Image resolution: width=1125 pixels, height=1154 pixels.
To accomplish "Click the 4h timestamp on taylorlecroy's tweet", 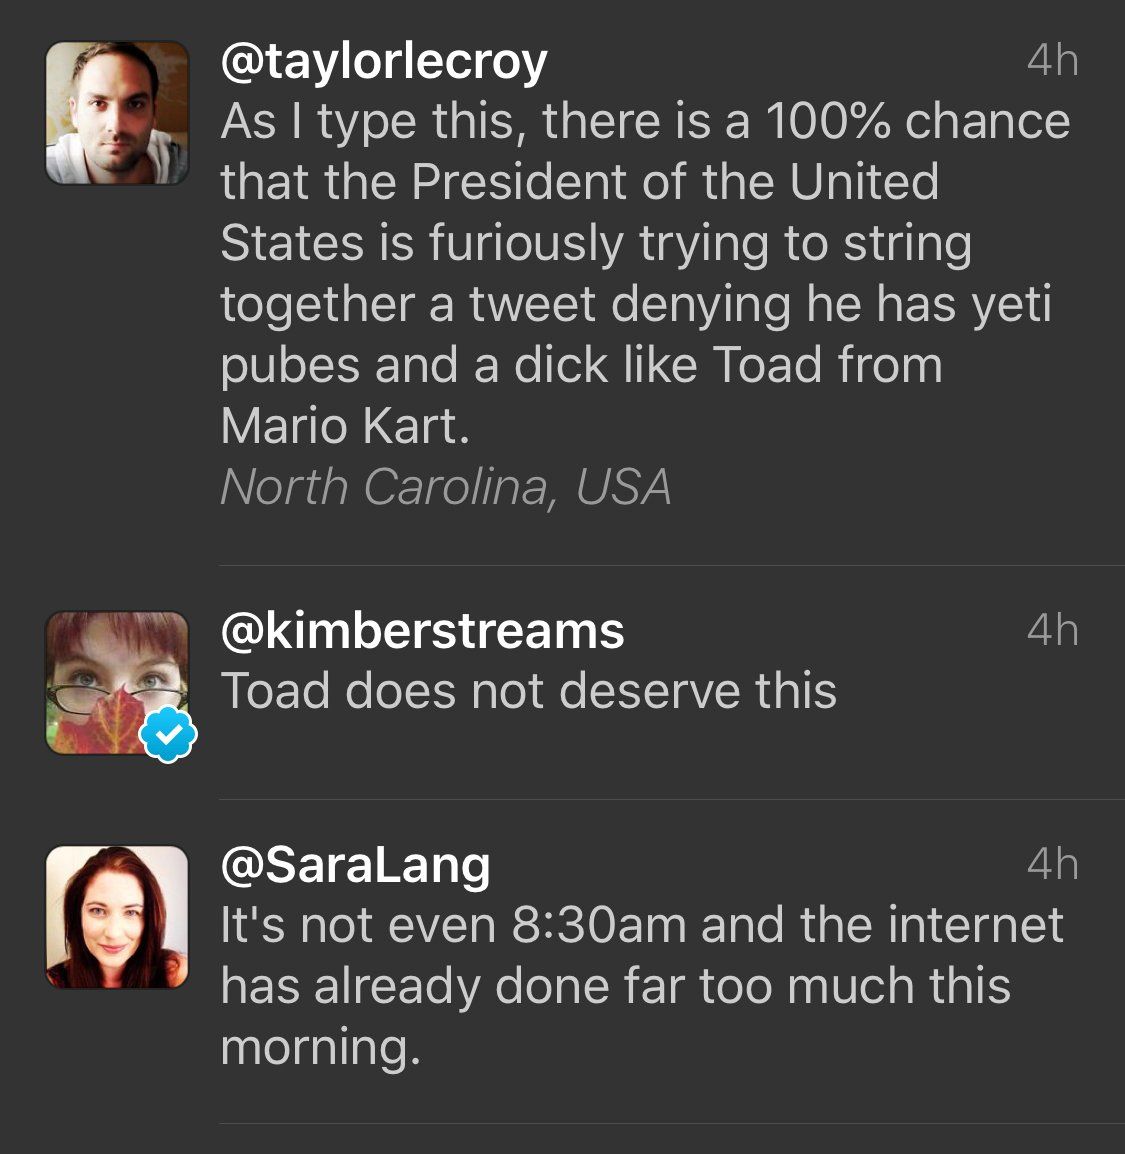I will (1052, 62).
